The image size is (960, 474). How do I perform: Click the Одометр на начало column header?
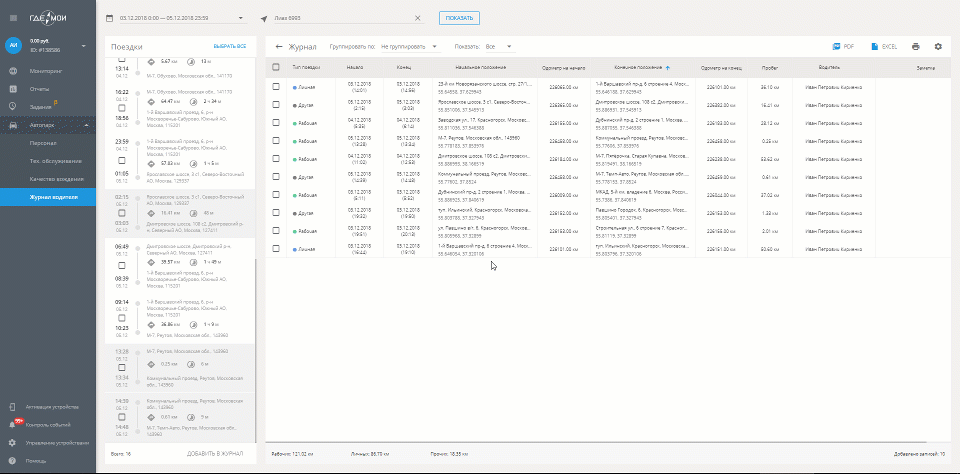(x=563, y=67)
